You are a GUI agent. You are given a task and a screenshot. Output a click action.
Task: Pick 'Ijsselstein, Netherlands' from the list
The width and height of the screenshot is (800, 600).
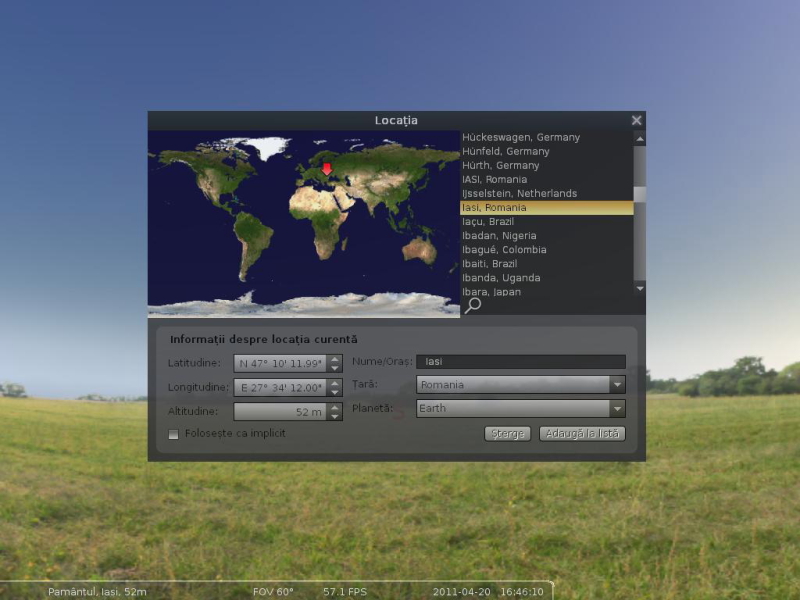519,193
